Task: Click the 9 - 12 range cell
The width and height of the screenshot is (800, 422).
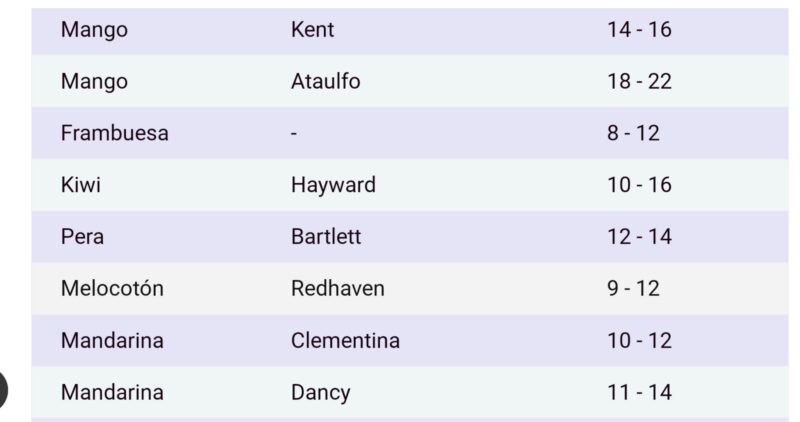Action: coord(633,289)
